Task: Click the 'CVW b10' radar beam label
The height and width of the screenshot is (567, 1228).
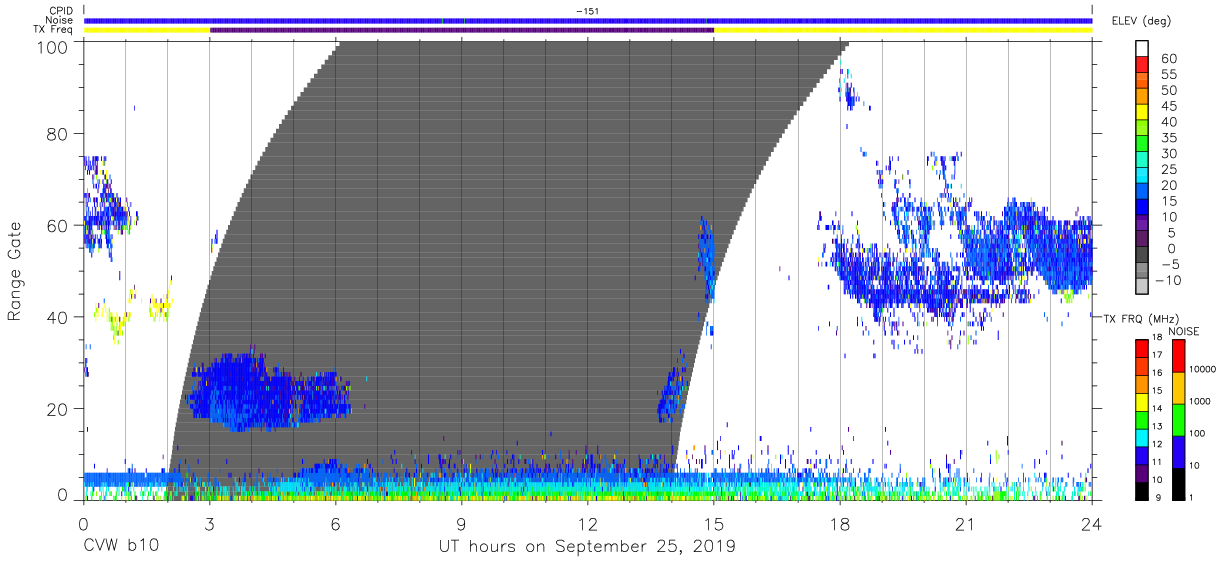Action: click(121, 546)
